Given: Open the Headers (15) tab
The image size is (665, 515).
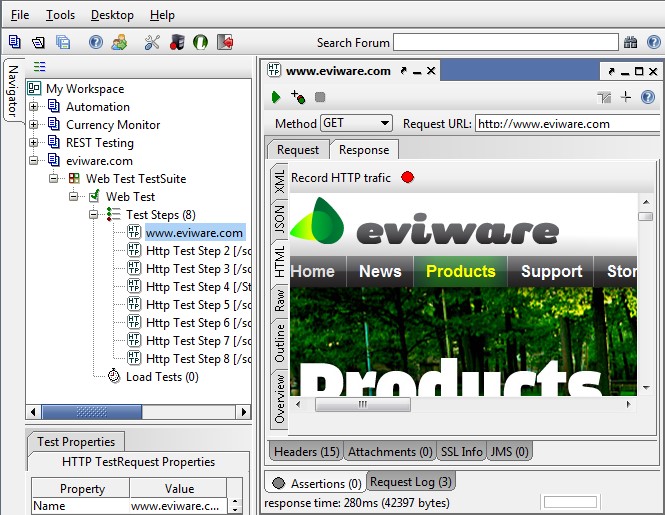Looking at the screenshot, I should pyautogui.click(x=306, y=452).
